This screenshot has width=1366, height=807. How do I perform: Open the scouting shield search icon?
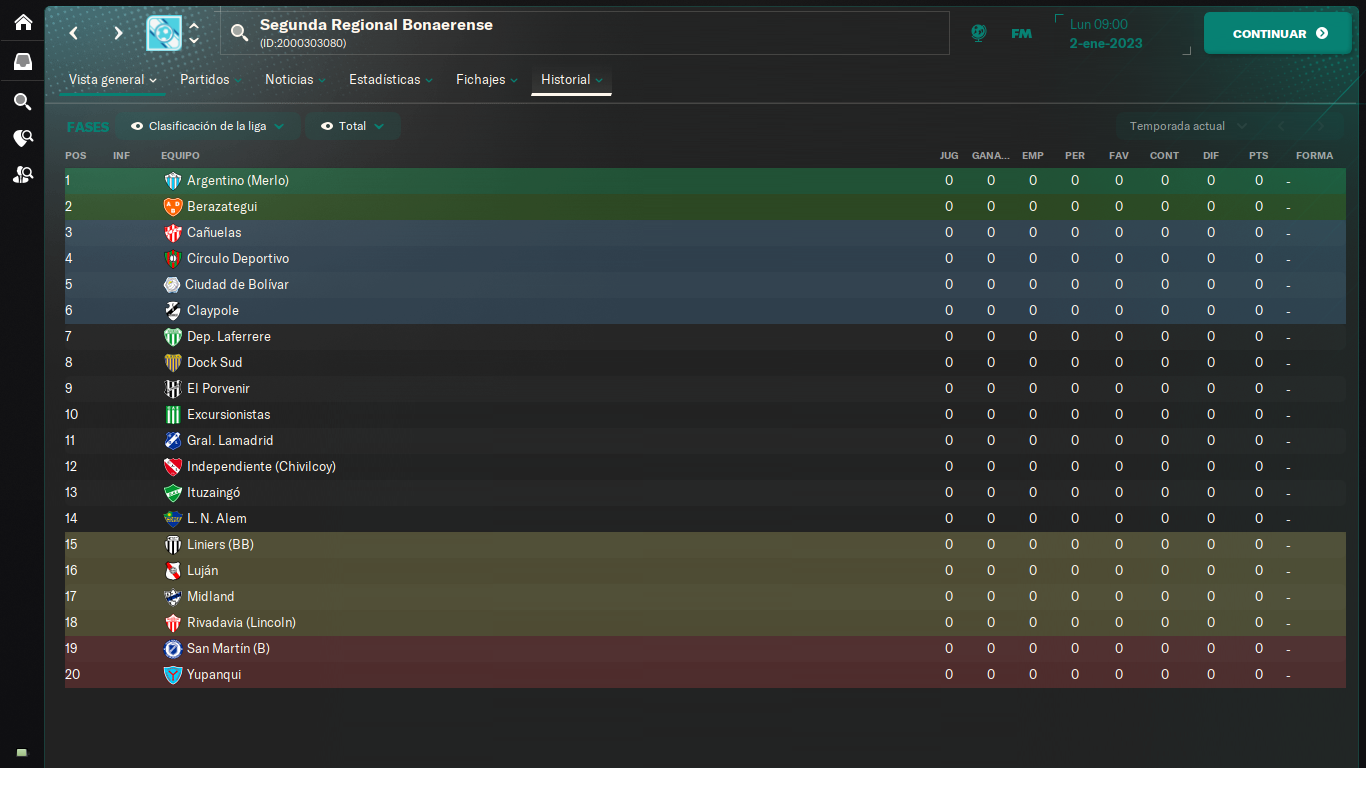(22, 138)
